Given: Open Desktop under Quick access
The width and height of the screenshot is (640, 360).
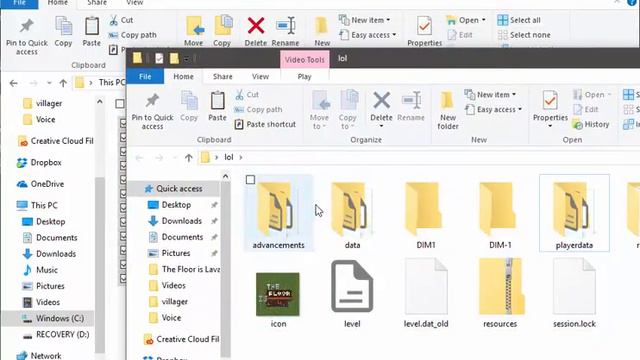Looking at the screenshot, I should 176,205.
